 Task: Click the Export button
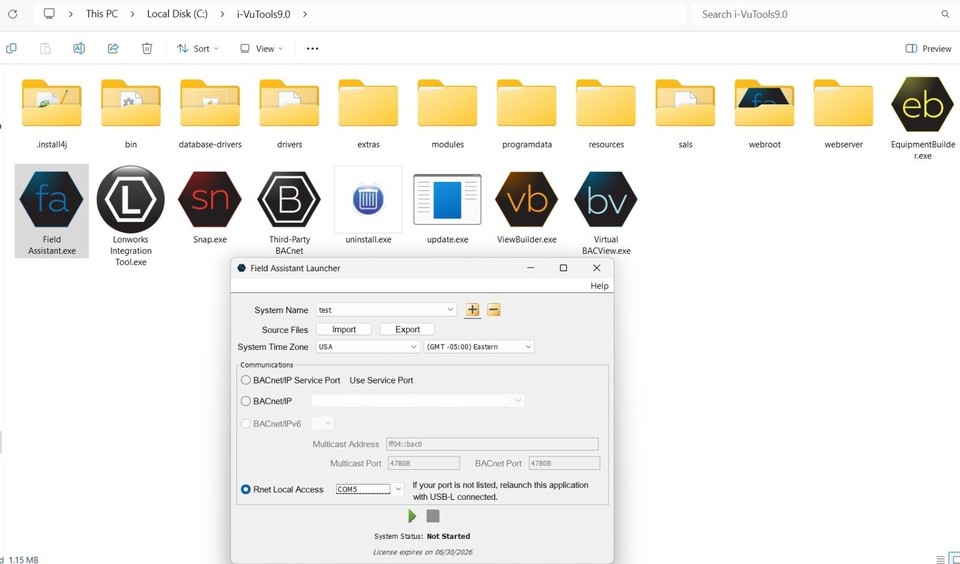click(x=407, y=329)
